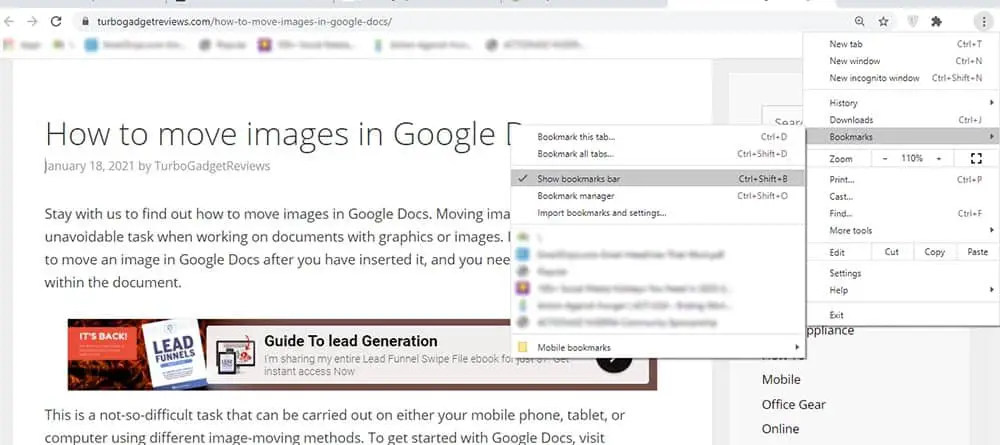Expand the More tools submenu
This screenshot has width=1000, height=445.
click(901, 230)
